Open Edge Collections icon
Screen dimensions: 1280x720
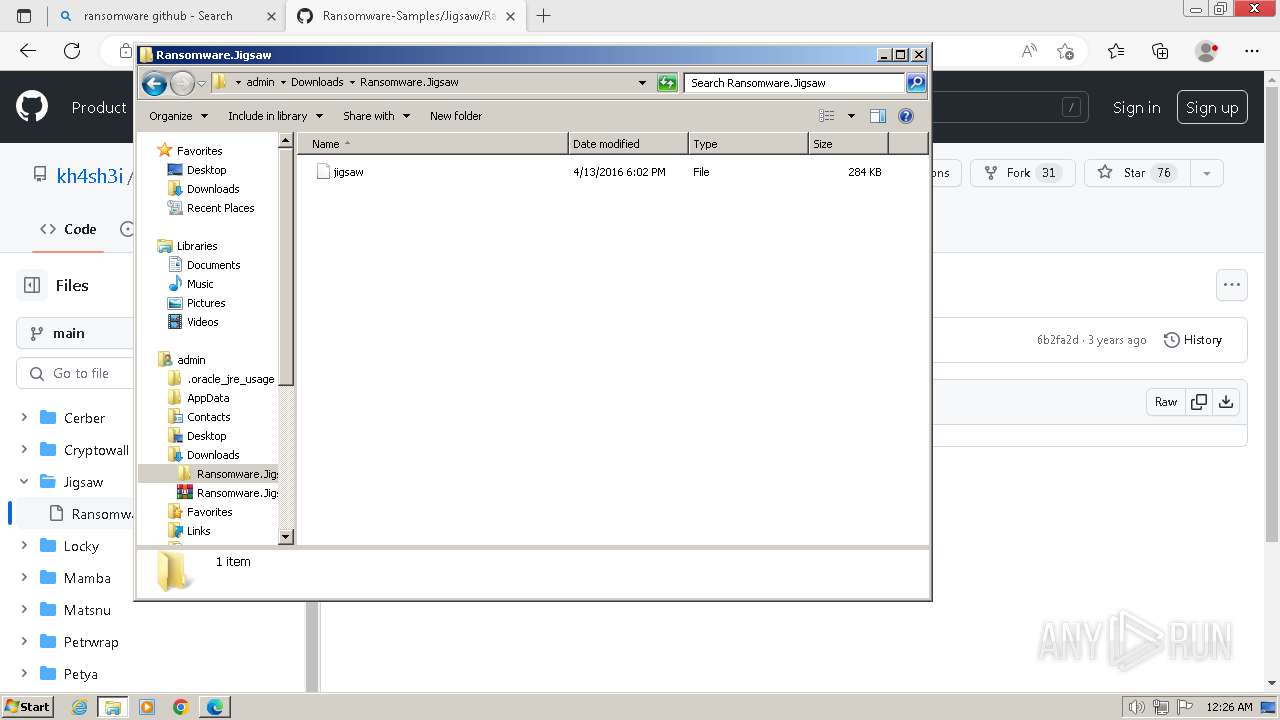pos(1160,51)
